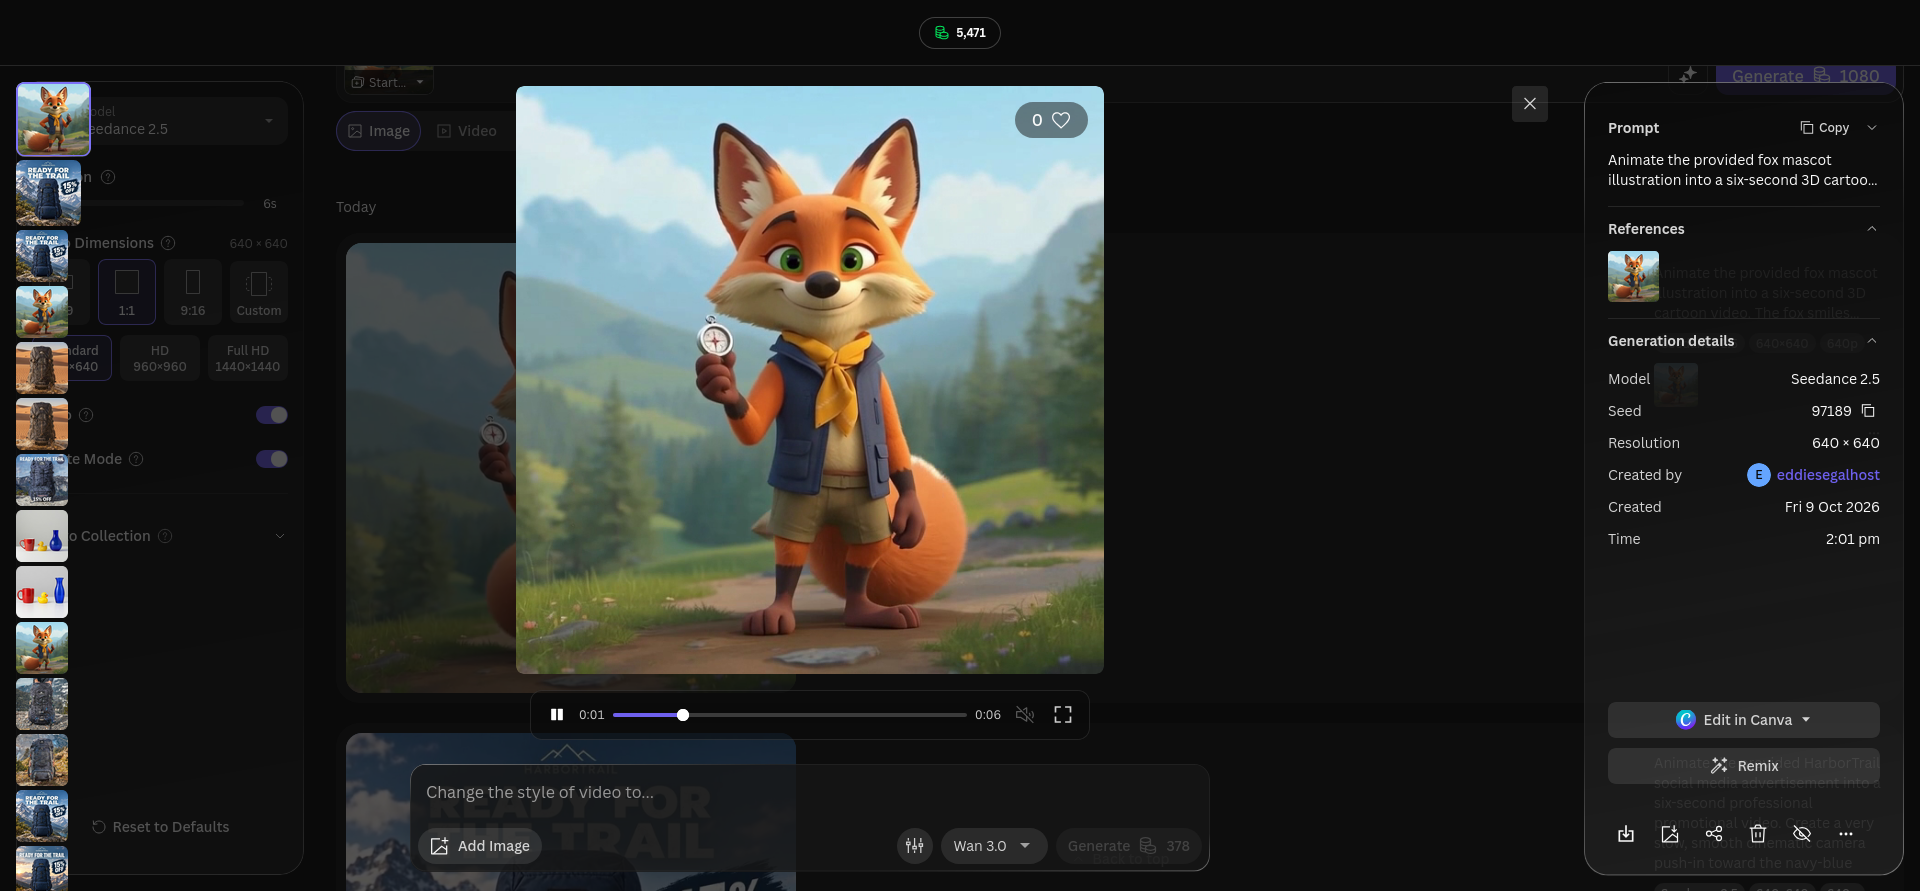Click Add Image in prompt bar
Image resolution: width=1920 pixels, height=891 pixels.
tap(481, 846)
